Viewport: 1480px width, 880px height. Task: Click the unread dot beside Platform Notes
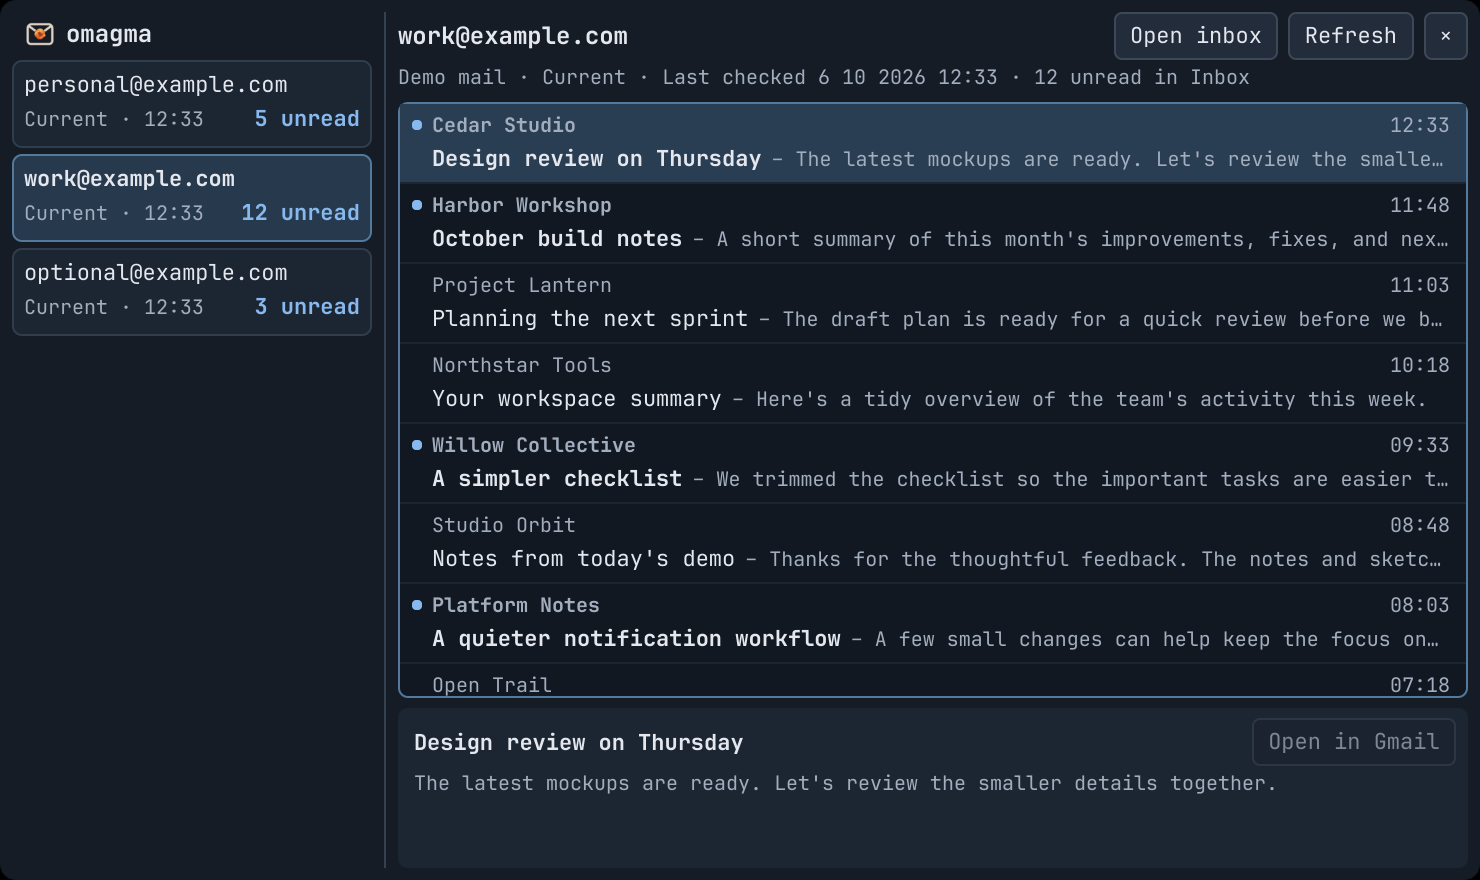pyautogui.click(x=417, y=605)
